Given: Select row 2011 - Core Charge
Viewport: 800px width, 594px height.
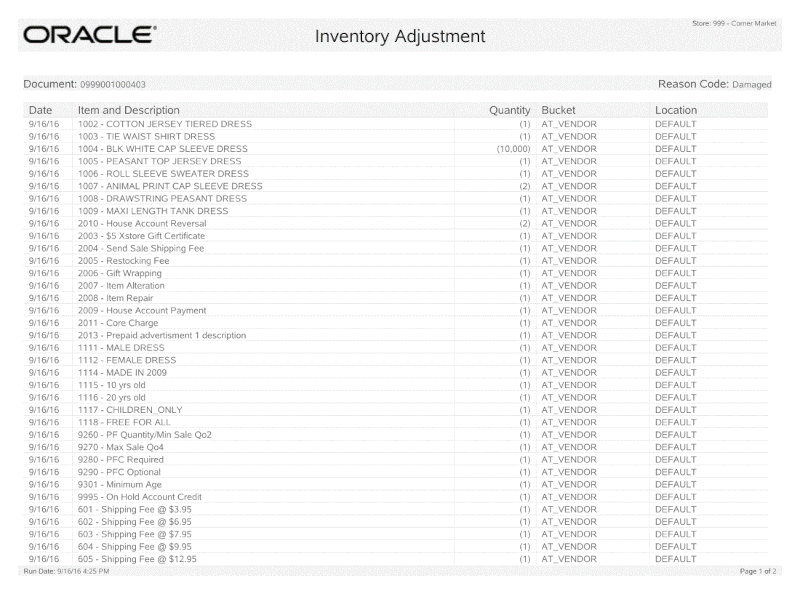Looking at the screenshot, I should tap(395, 323).
